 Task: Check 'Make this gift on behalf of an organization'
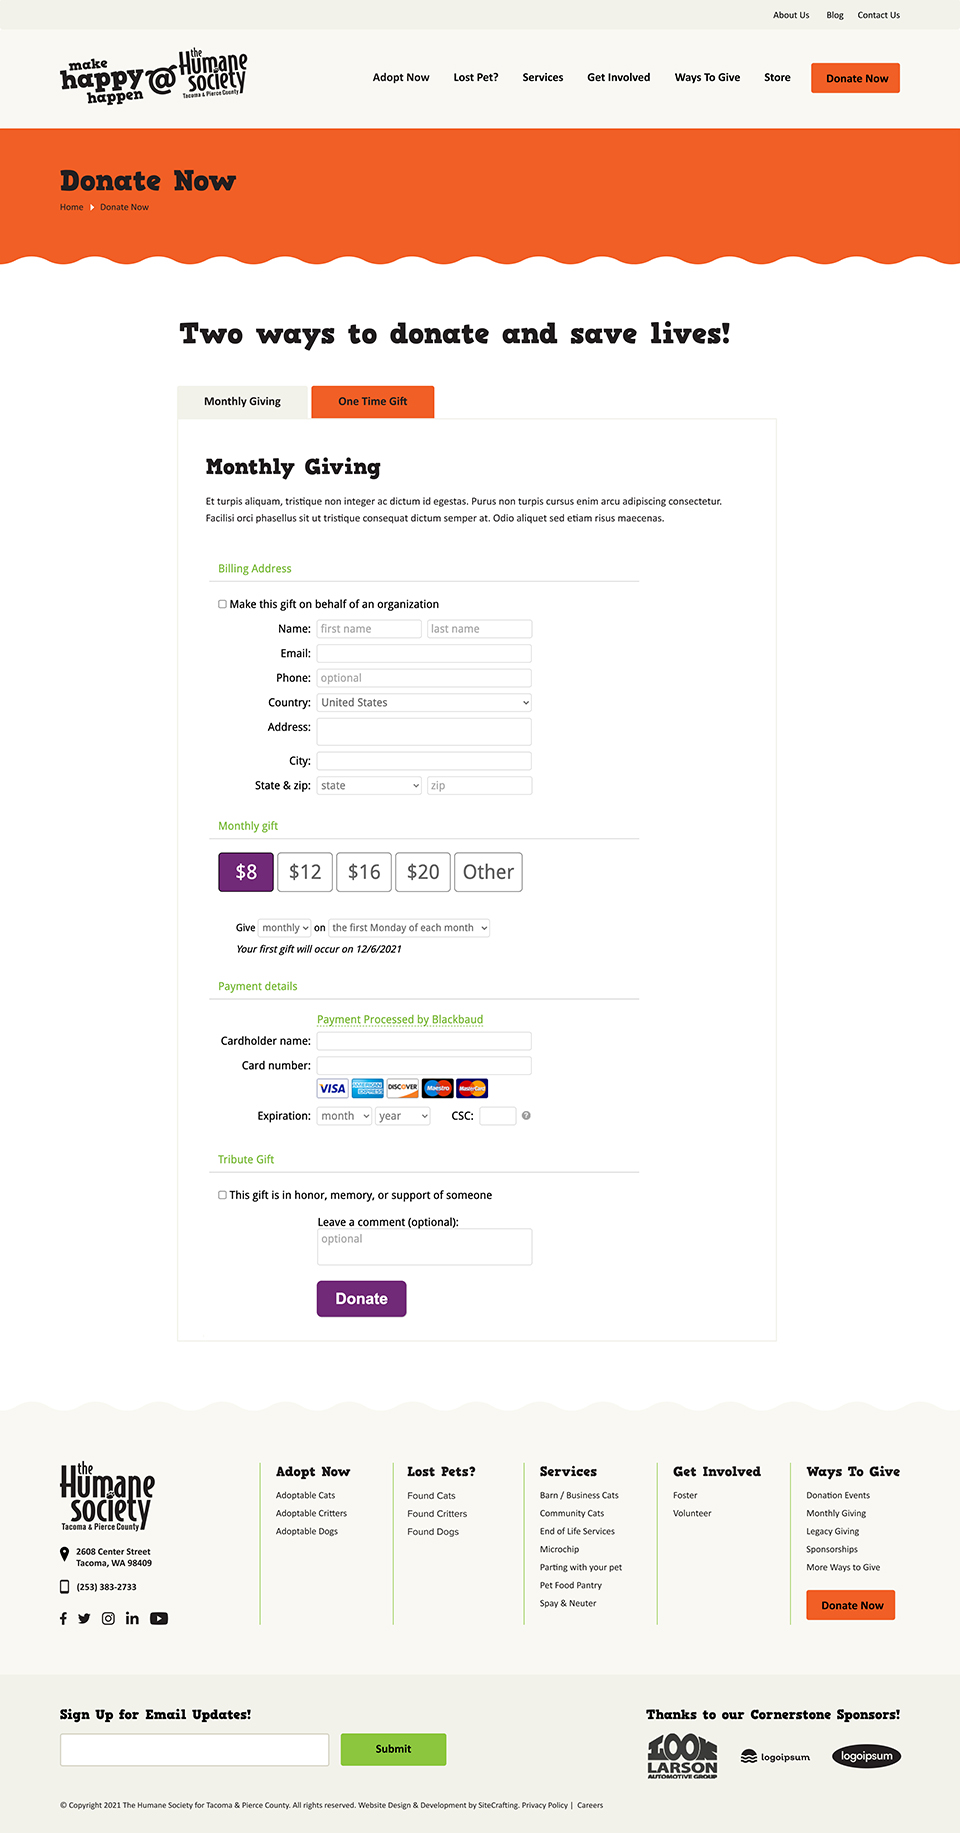(222, 604)
